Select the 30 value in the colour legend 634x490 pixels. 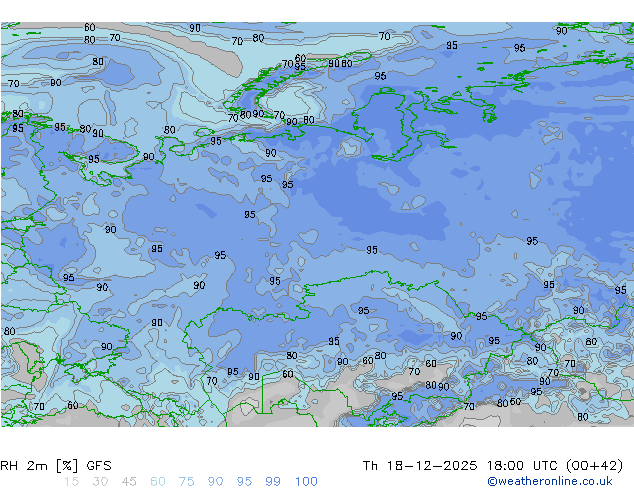tap(100, 482)
